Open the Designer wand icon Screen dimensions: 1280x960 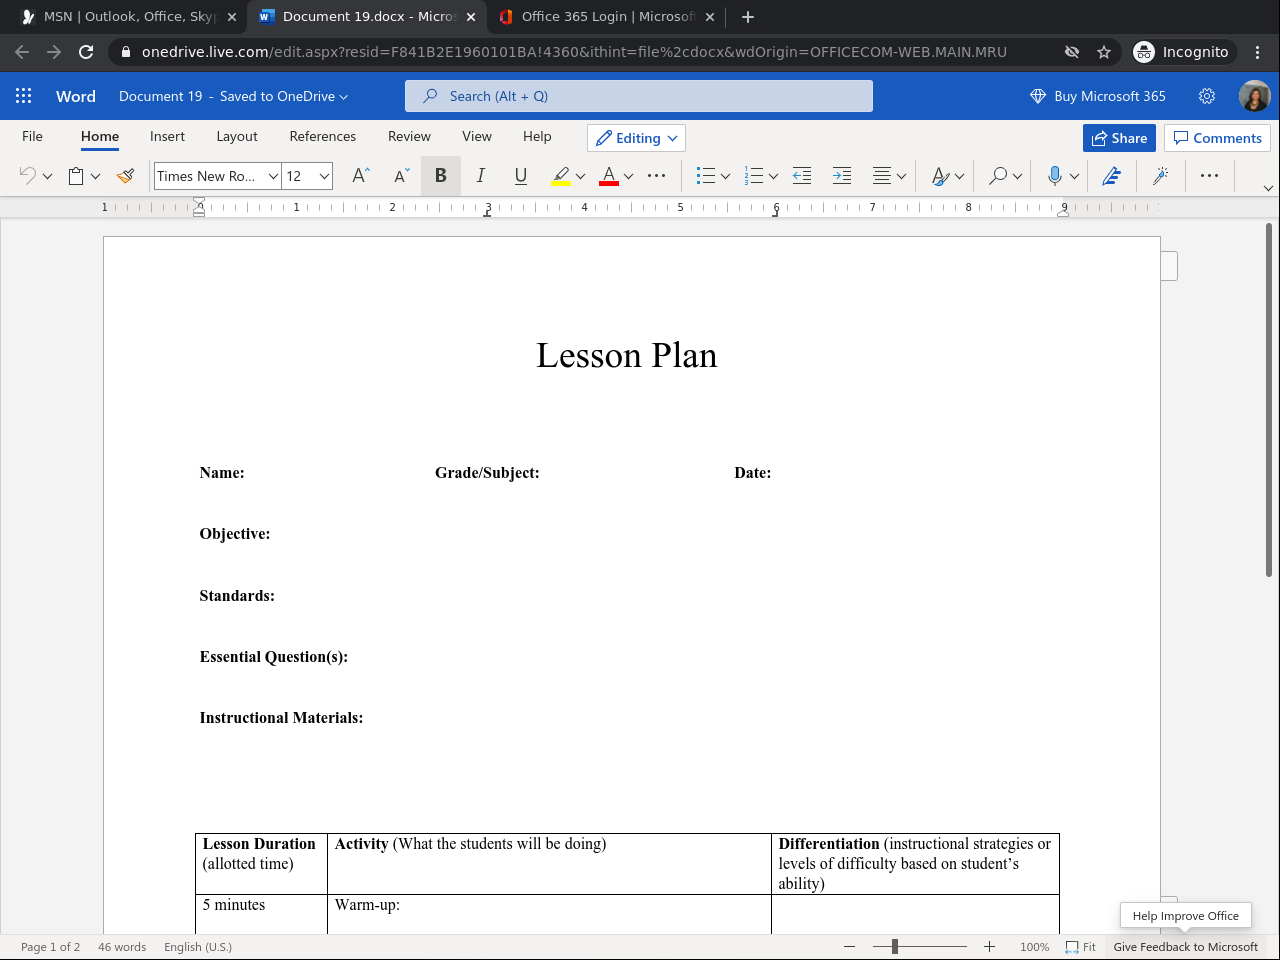[x=1160, y=176]
